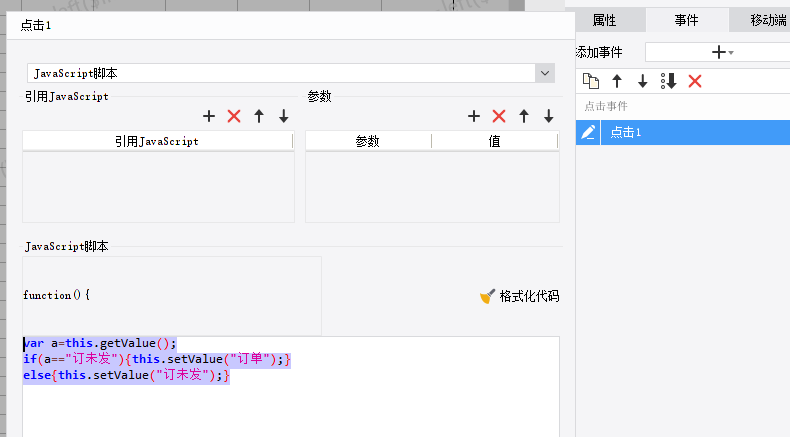The height and width of the screenshot is (437, 790).
Task: Click the empty parameter table area
Action: tap(432, 186)
